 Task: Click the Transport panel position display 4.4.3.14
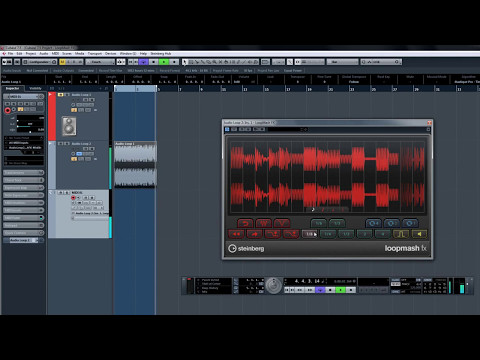click(x=307, y=281)
